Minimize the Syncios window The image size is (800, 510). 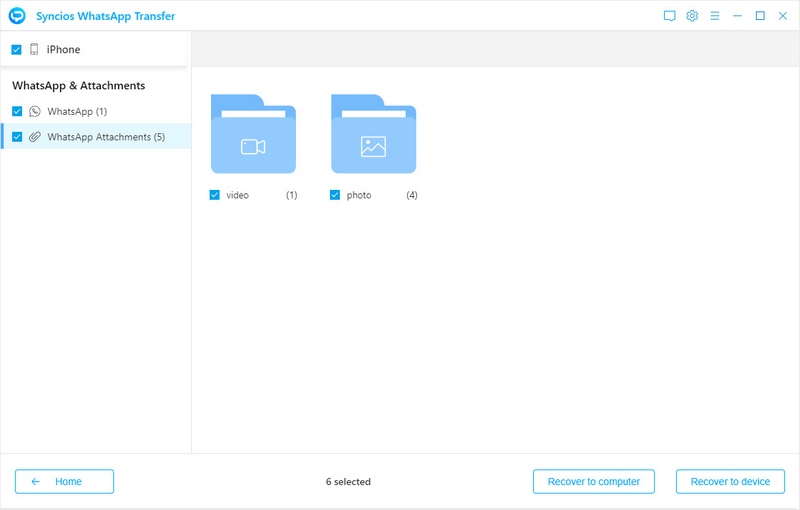[737, 16]
